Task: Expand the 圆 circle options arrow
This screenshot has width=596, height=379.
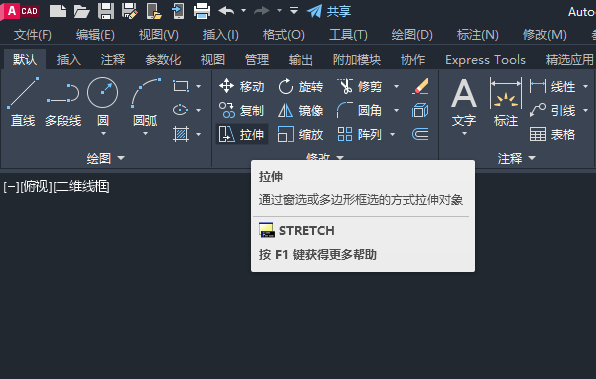Action: [103, 134]
